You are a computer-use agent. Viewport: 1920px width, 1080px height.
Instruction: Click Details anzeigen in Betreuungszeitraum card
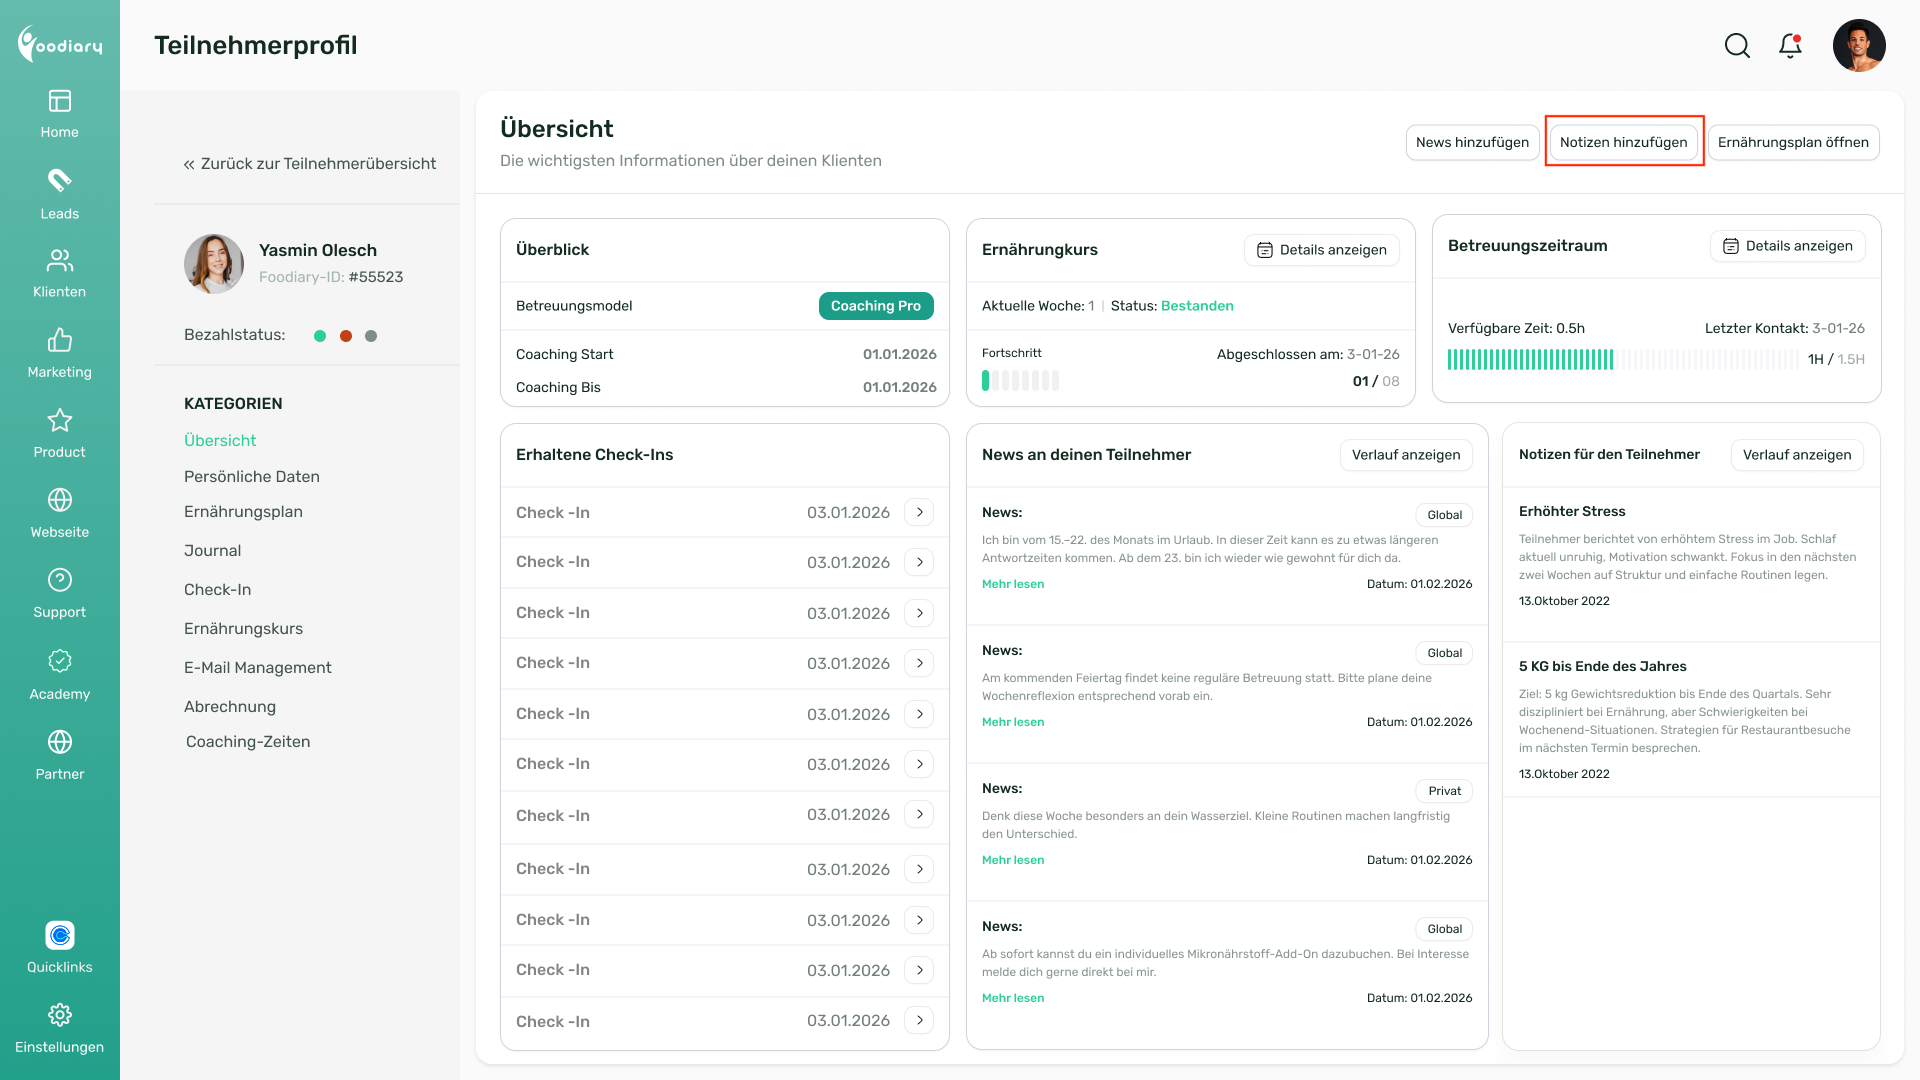[1787, 246]
